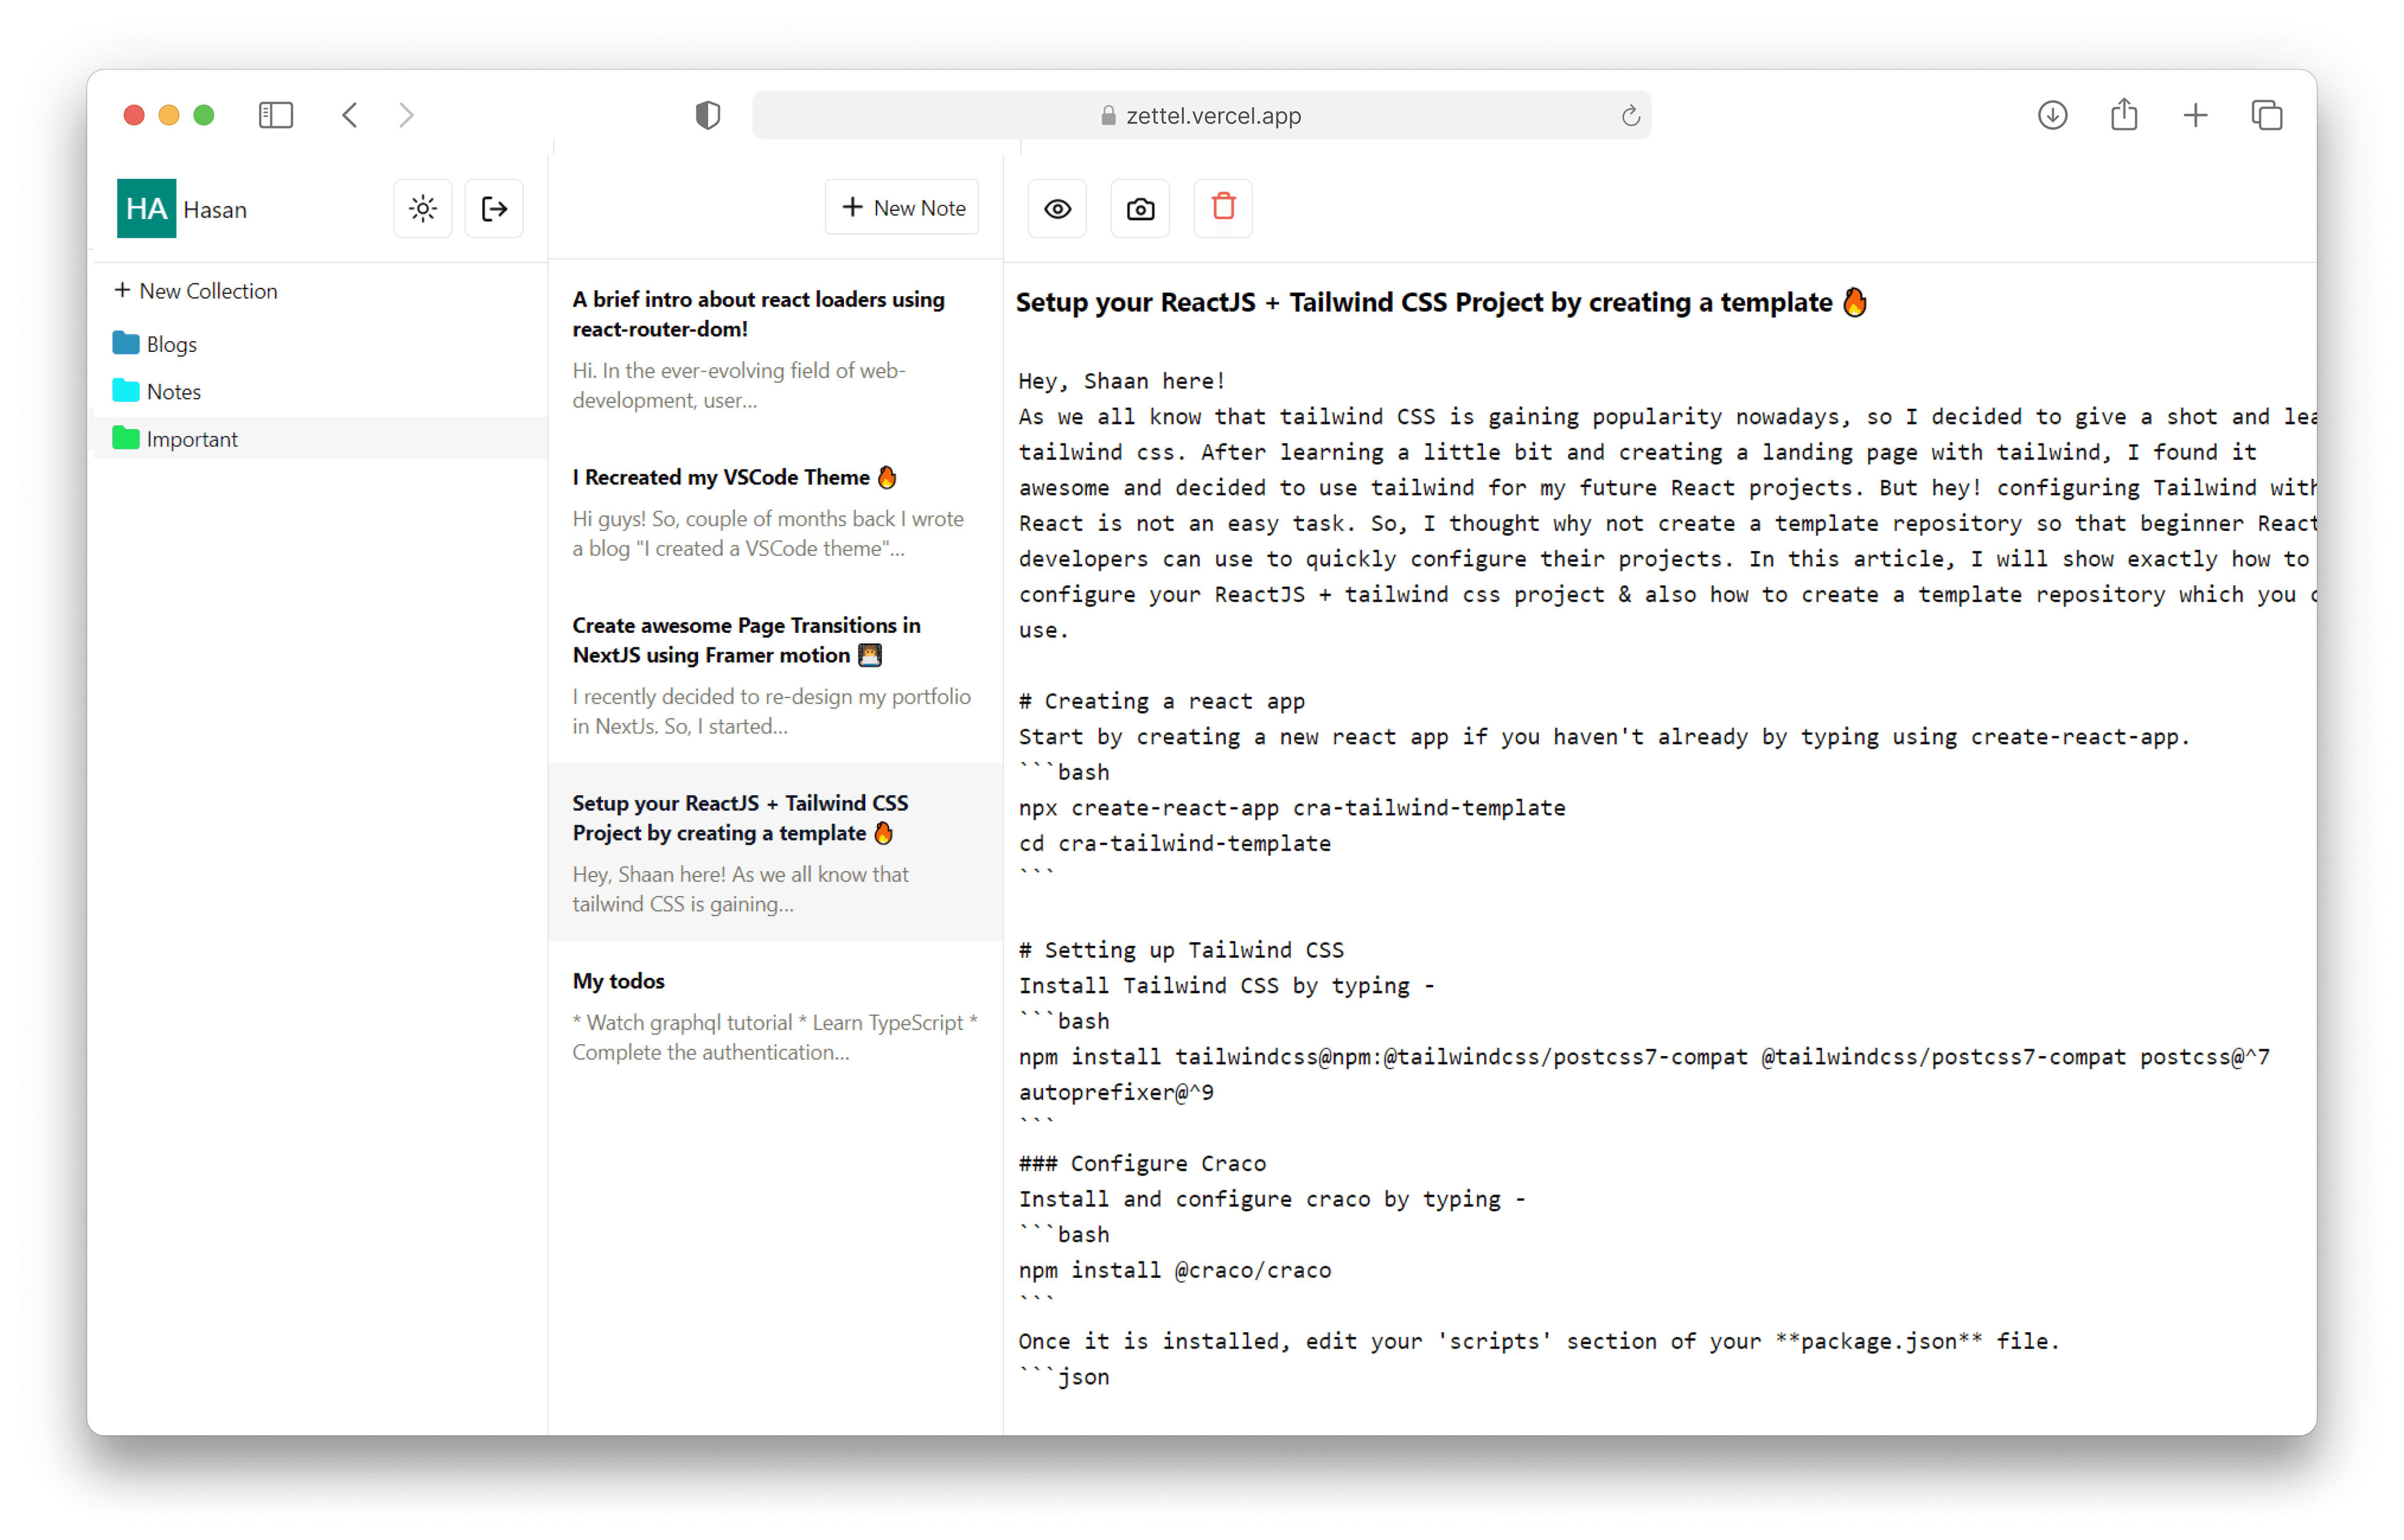Click the '# Setting up Tailwind CSS' line

click(x=1181, y=950)
